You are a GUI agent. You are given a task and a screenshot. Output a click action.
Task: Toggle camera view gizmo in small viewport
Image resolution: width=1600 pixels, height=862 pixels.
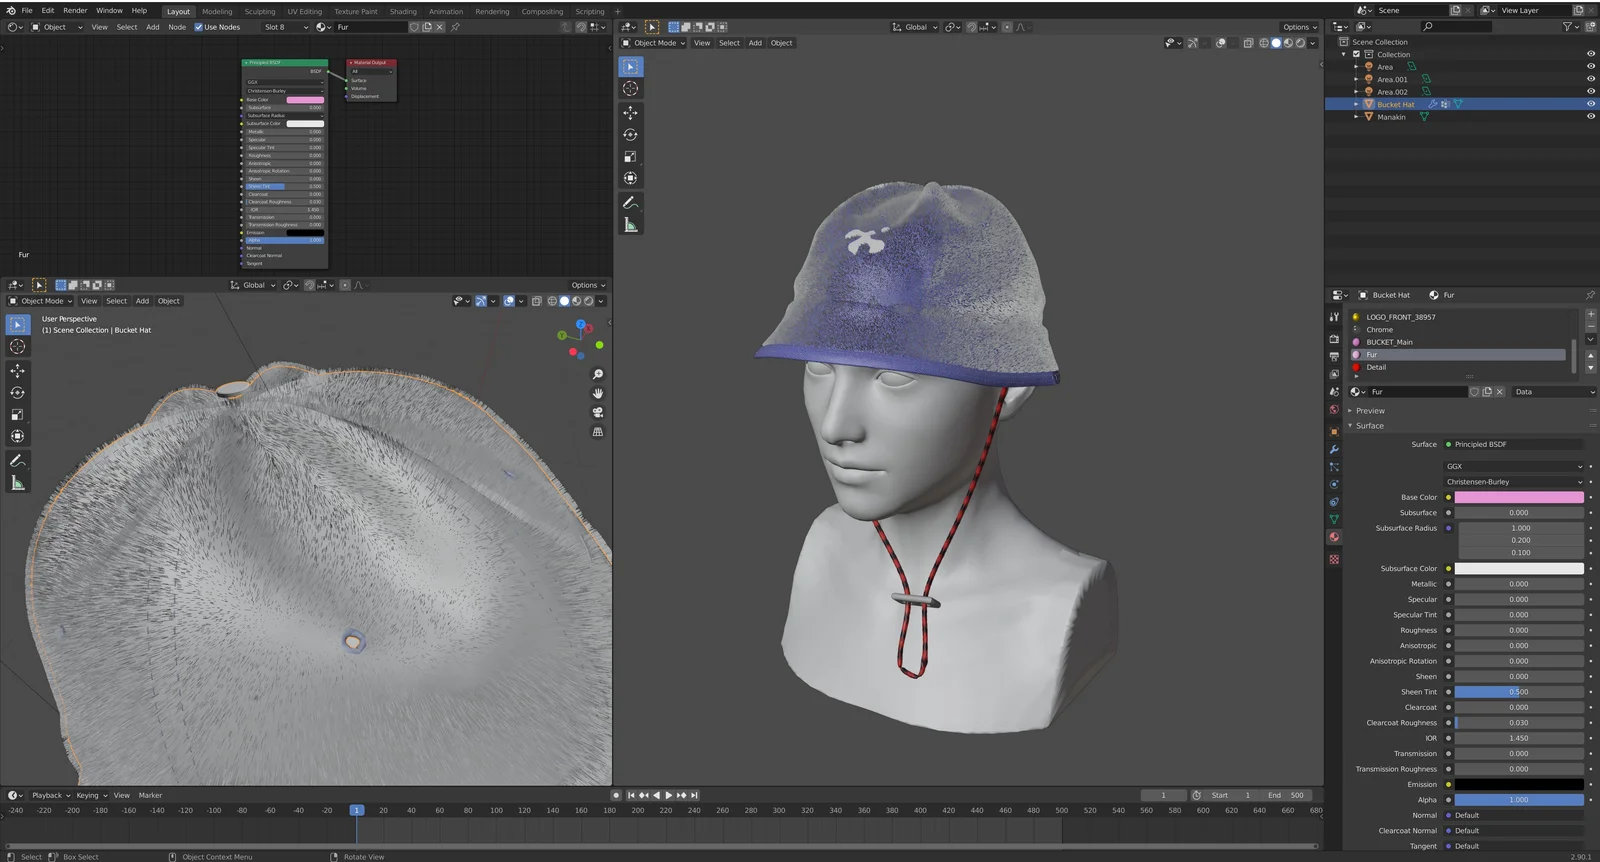(598, 412)
